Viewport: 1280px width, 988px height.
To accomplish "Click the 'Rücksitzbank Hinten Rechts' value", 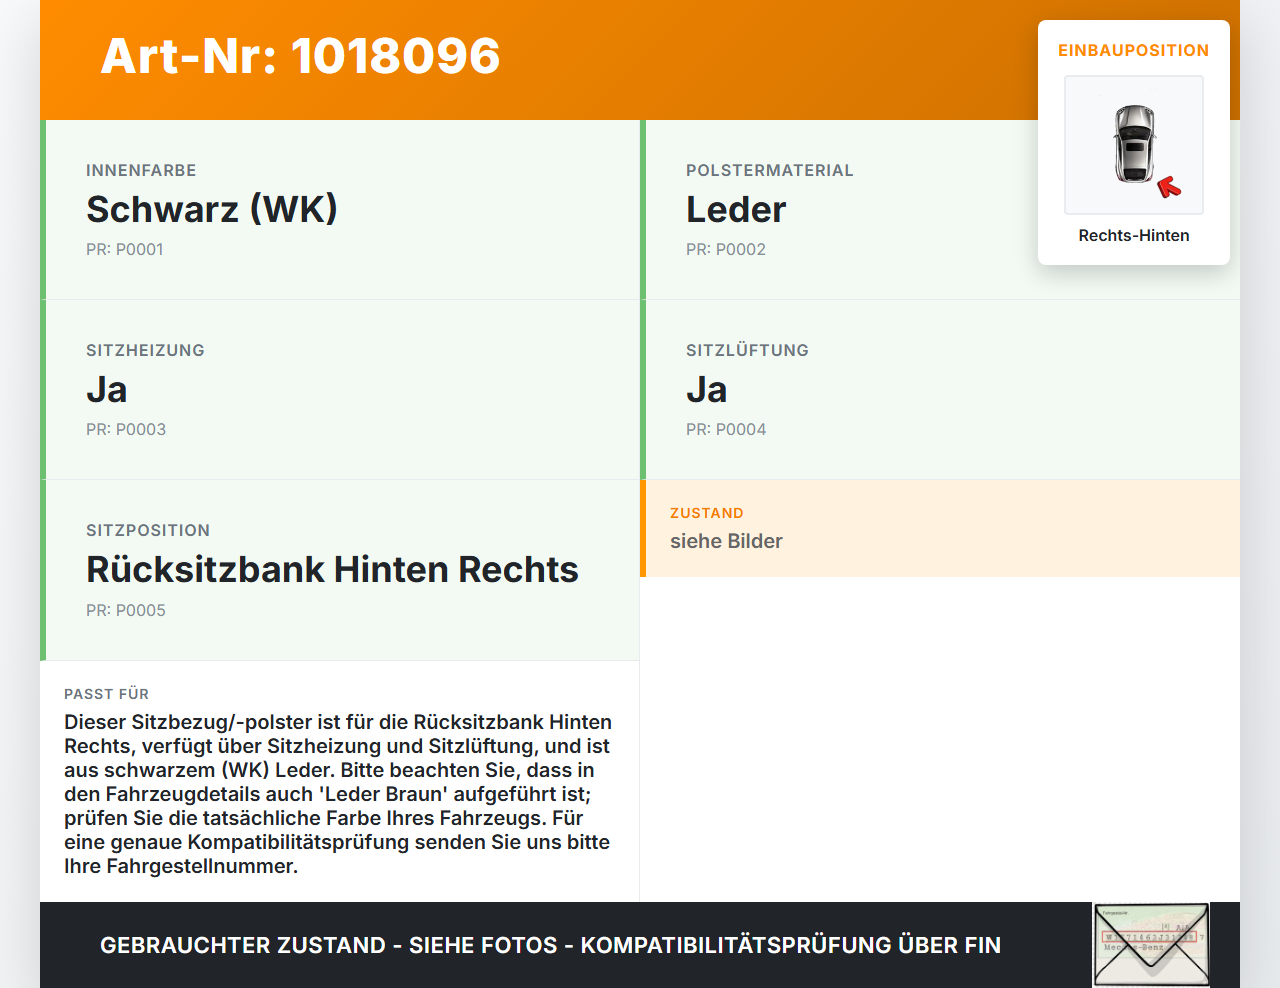I will (x=332, y=570).
